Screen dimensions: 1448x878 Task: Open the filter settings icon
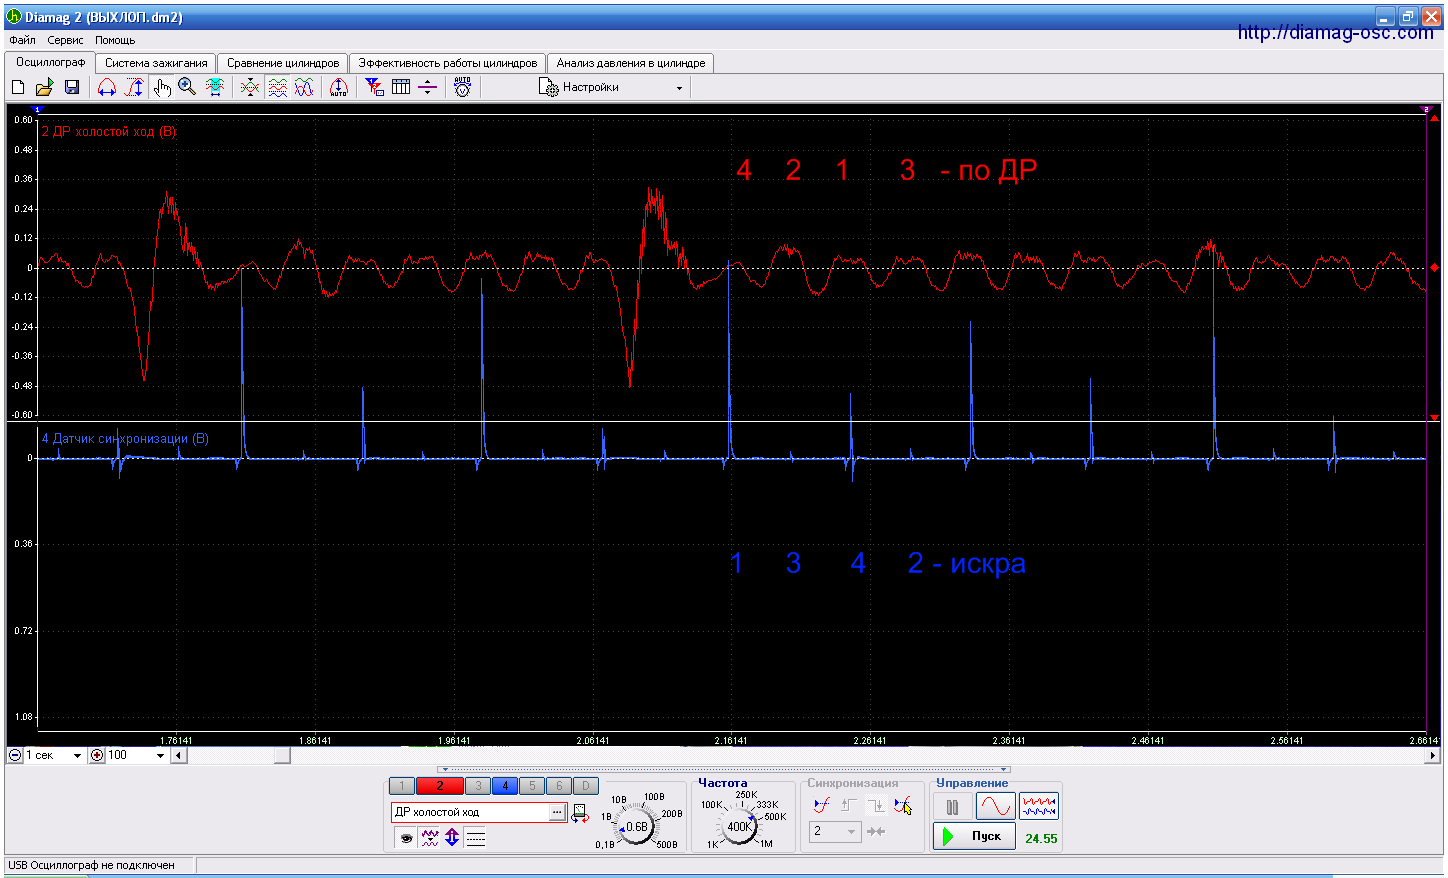[375, 88]
